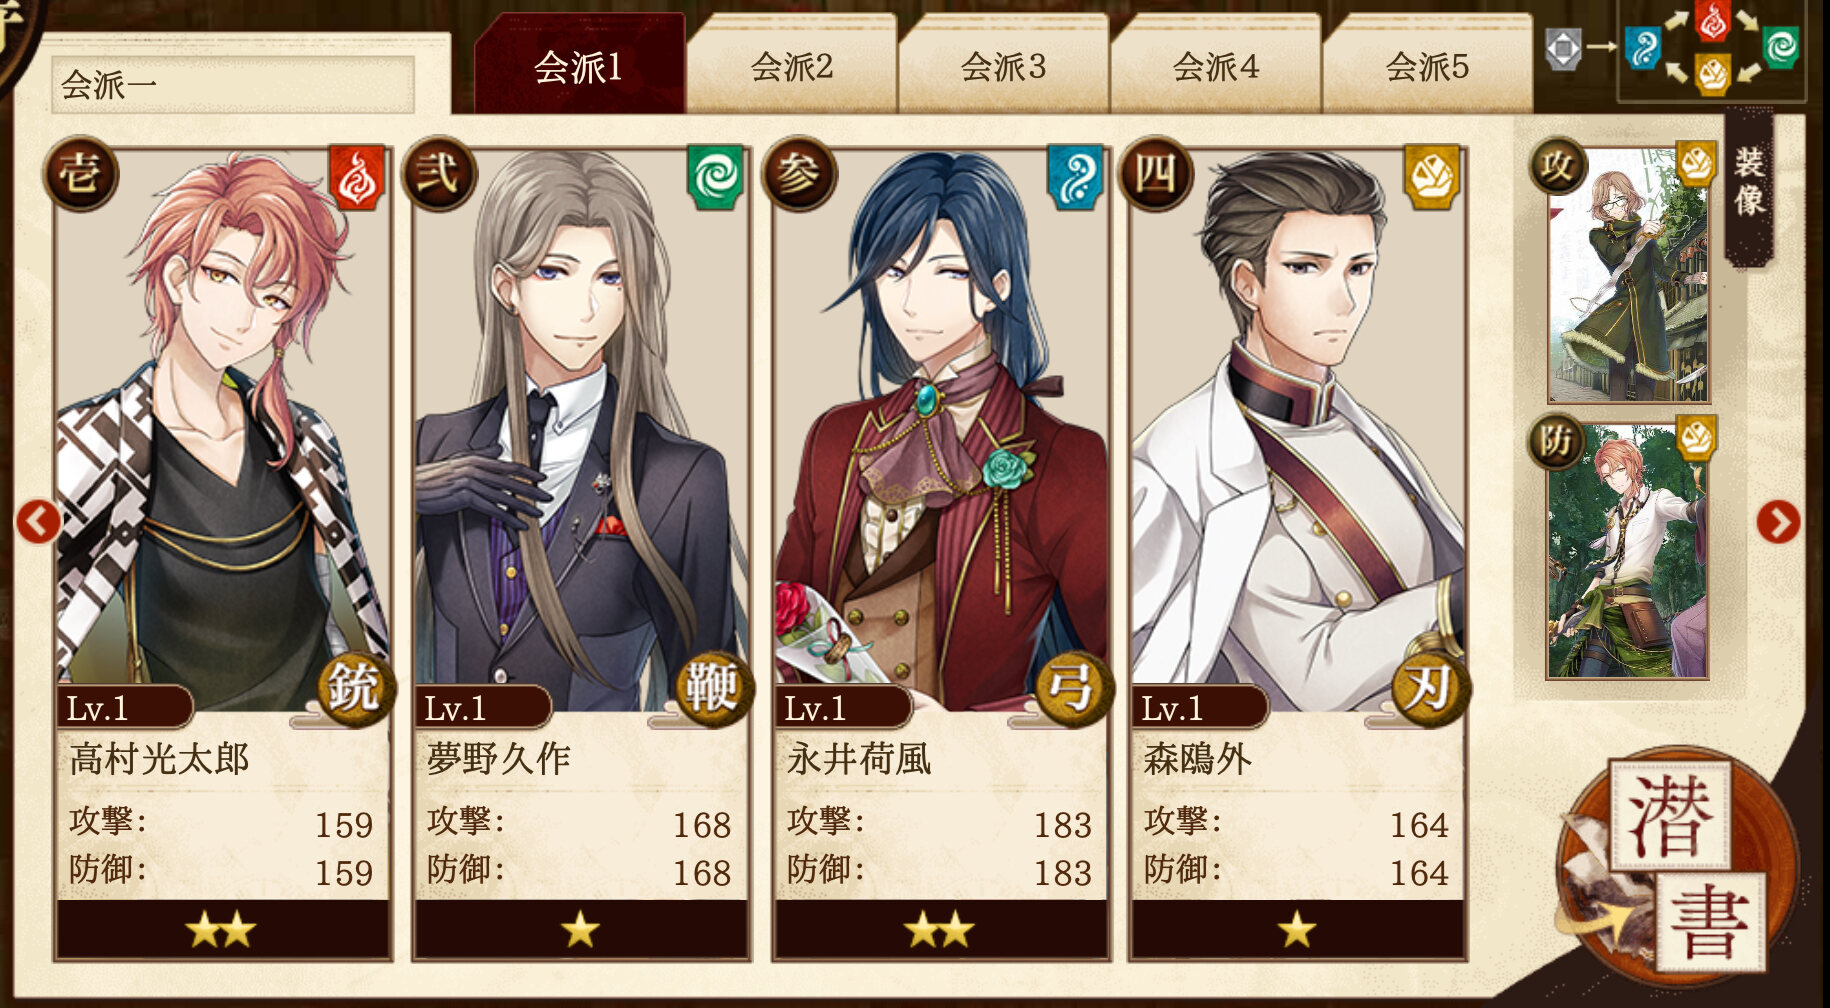Open the element affinity chart at top right
The width and height of the screenshot is (1830, 1008).
(x=1711, y=49)
